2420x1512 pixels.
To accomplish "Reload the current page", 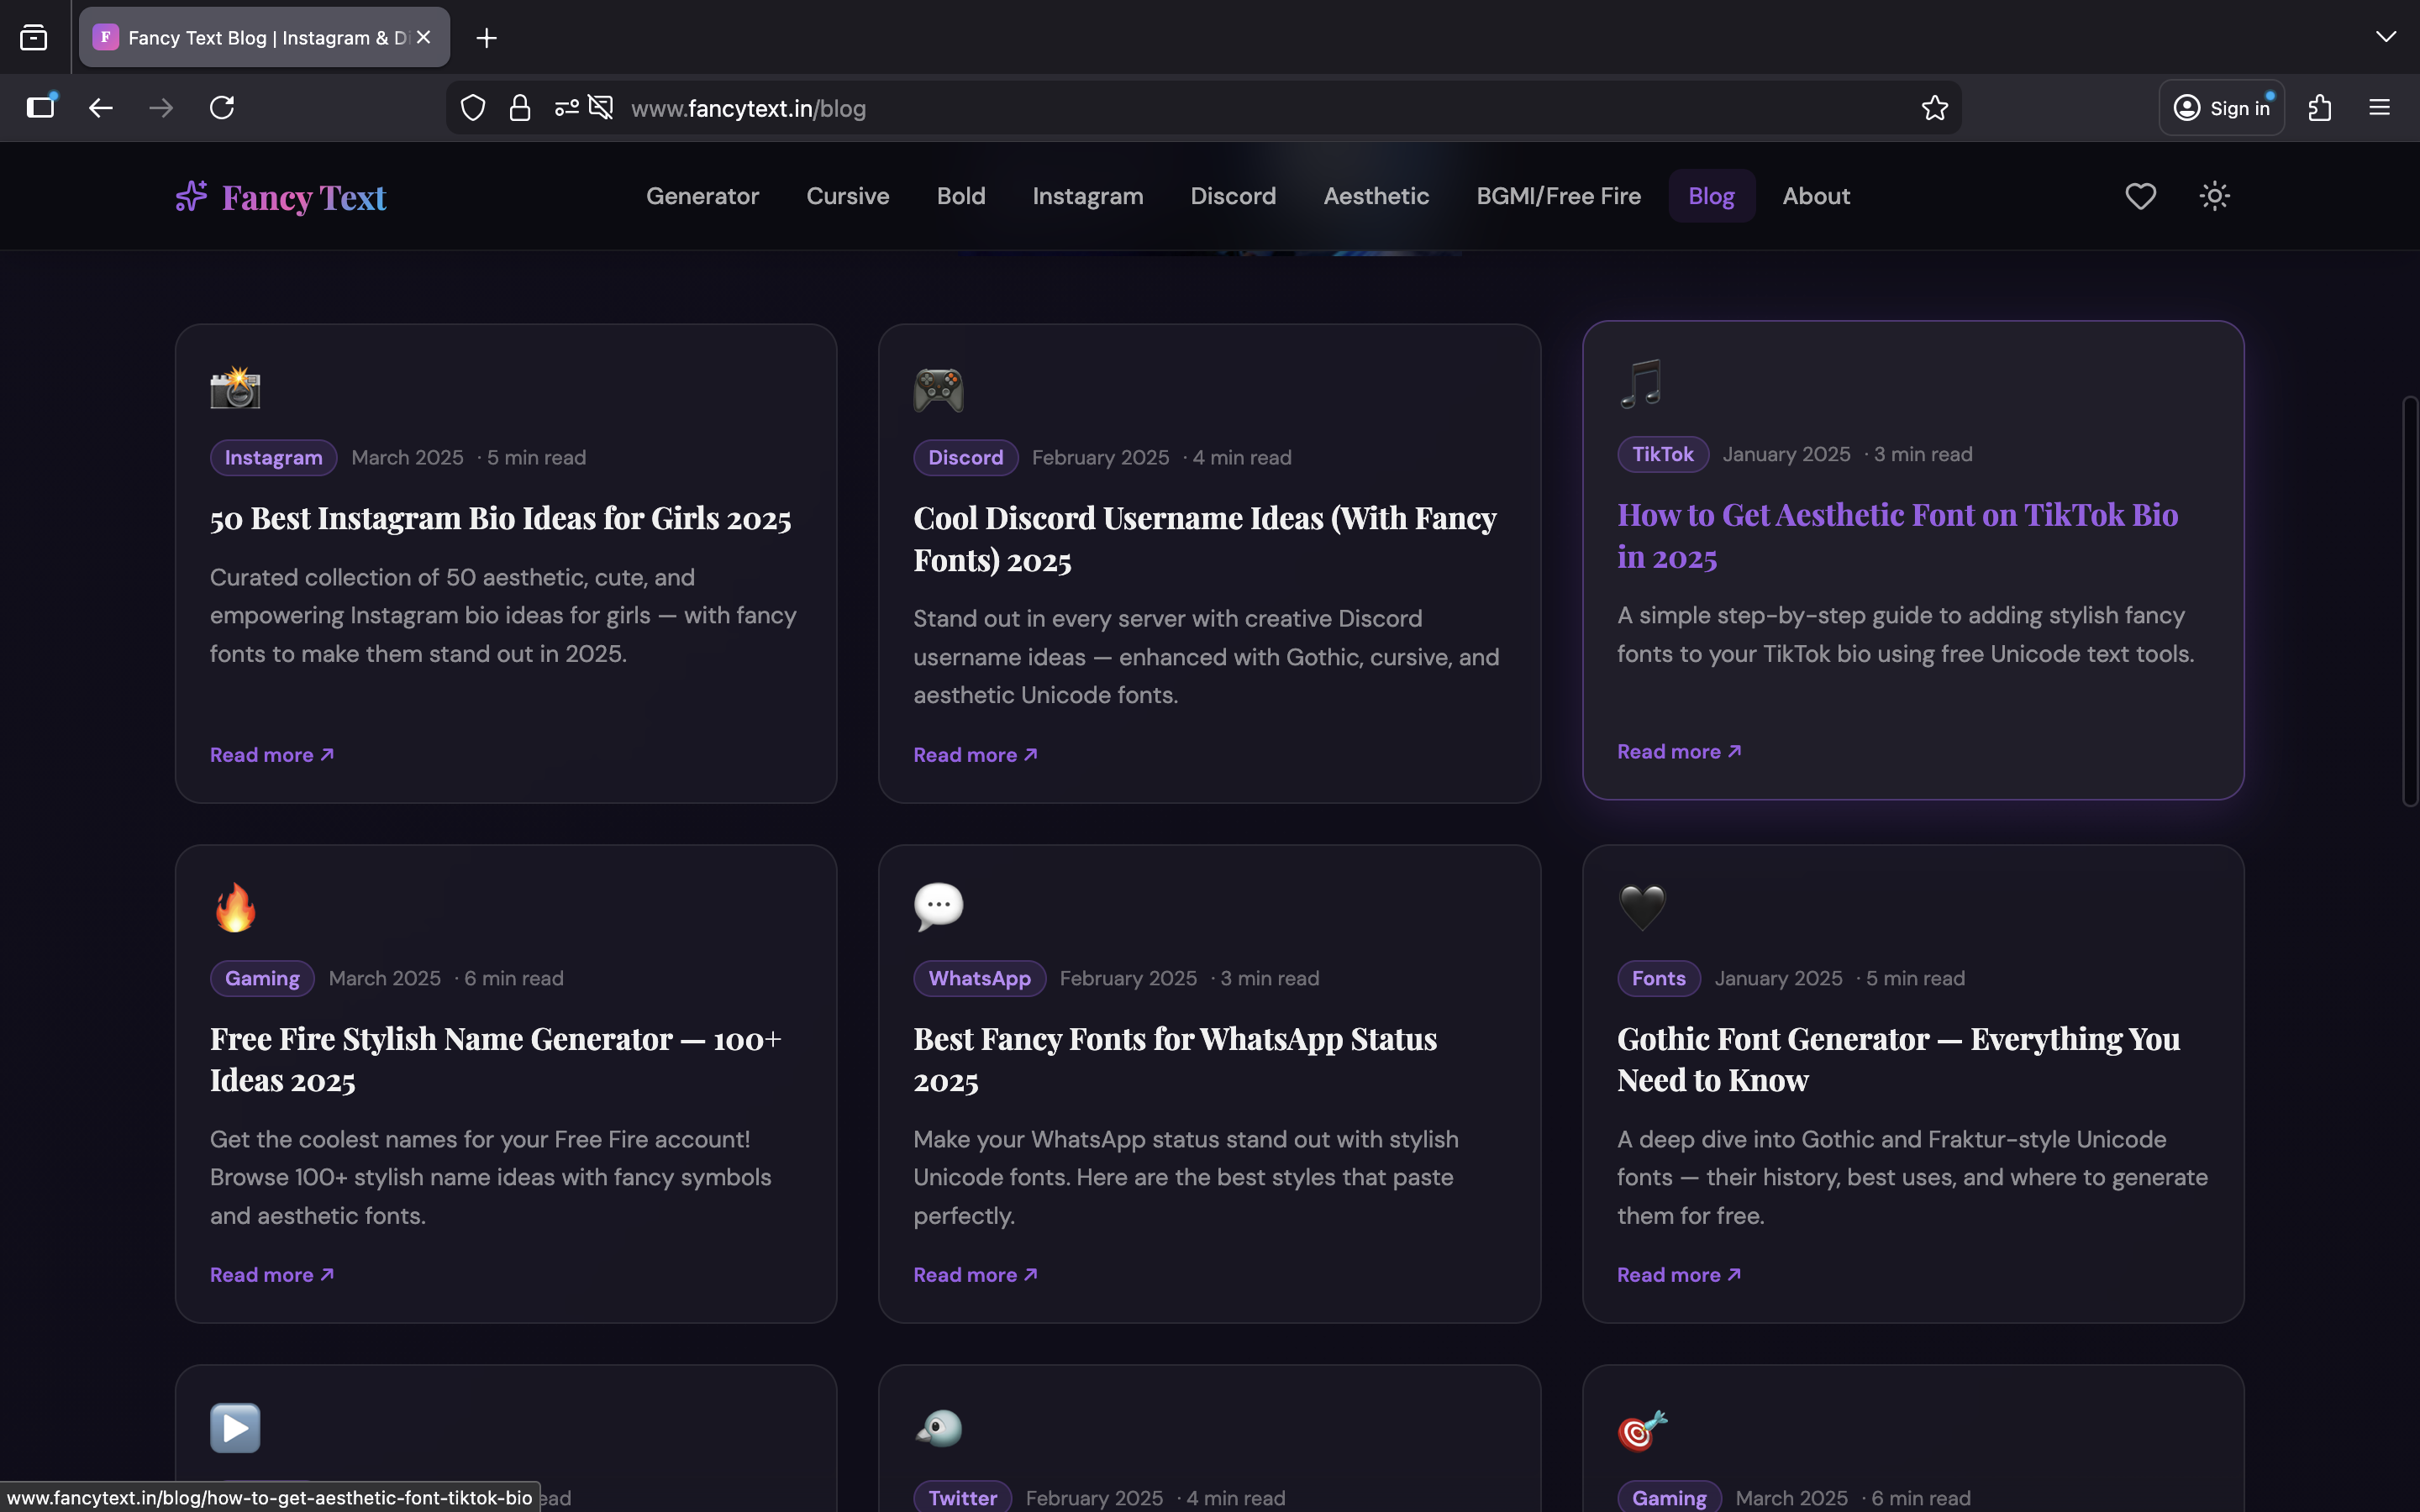I will coord(222,108).
